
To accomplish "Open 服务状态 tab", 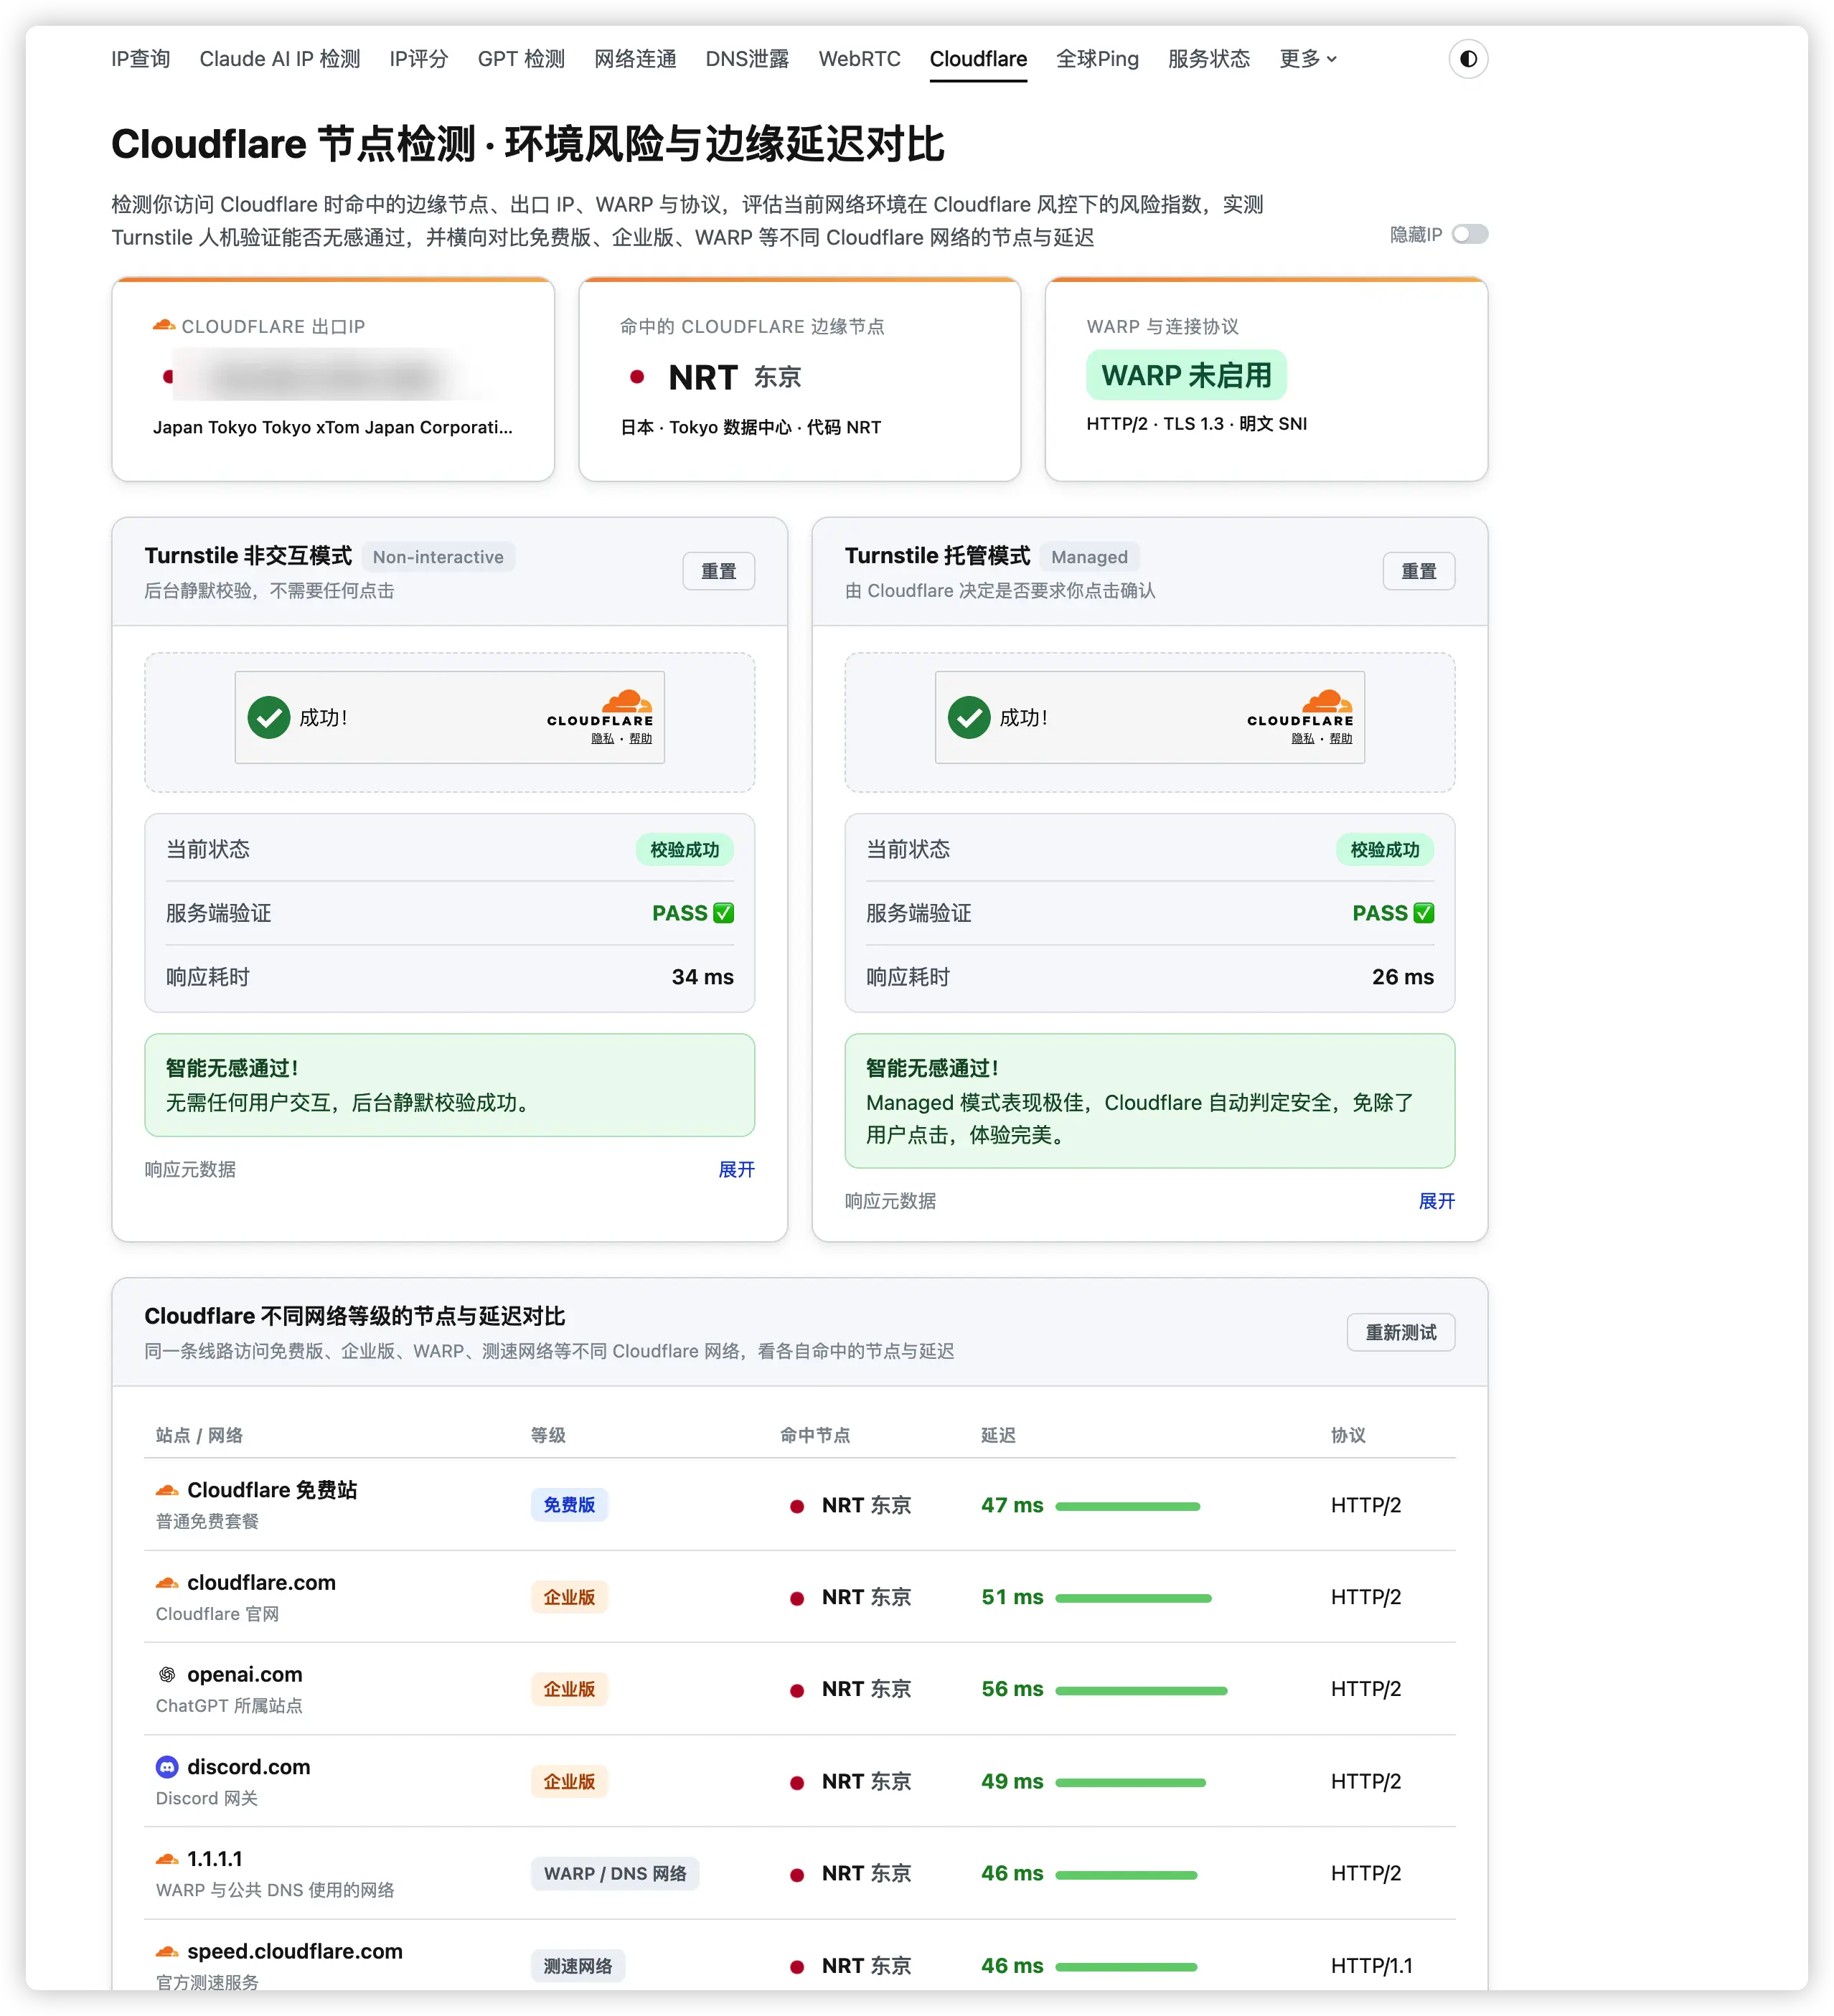I will click(1209, 59).
